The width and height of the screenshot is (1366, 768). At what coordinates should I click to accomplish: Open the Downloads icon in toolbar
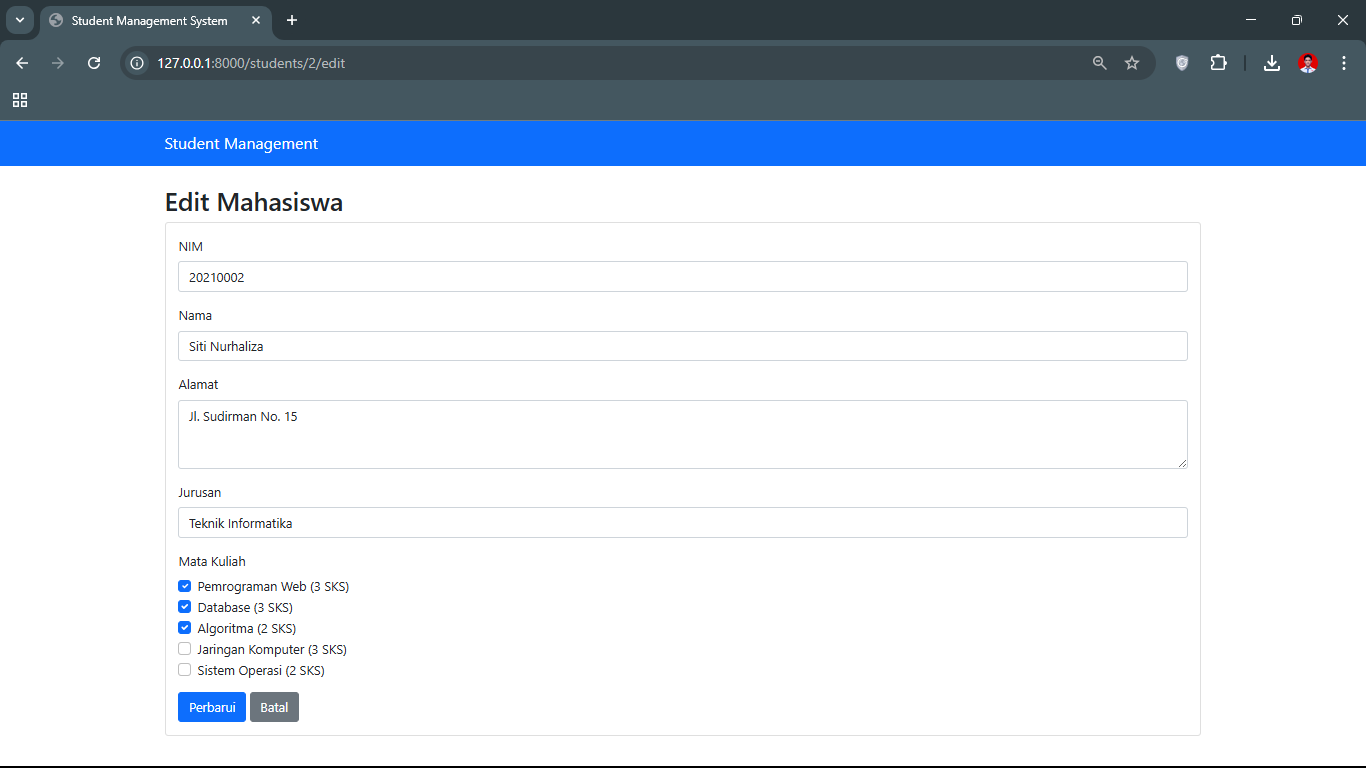(x=1271, y=63)
